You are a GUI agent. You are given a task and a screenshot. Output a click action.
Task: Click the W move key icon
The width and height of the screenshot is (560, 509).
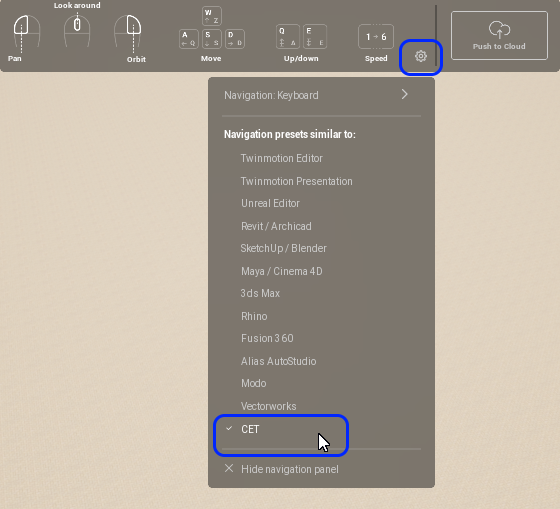[211, 16]
